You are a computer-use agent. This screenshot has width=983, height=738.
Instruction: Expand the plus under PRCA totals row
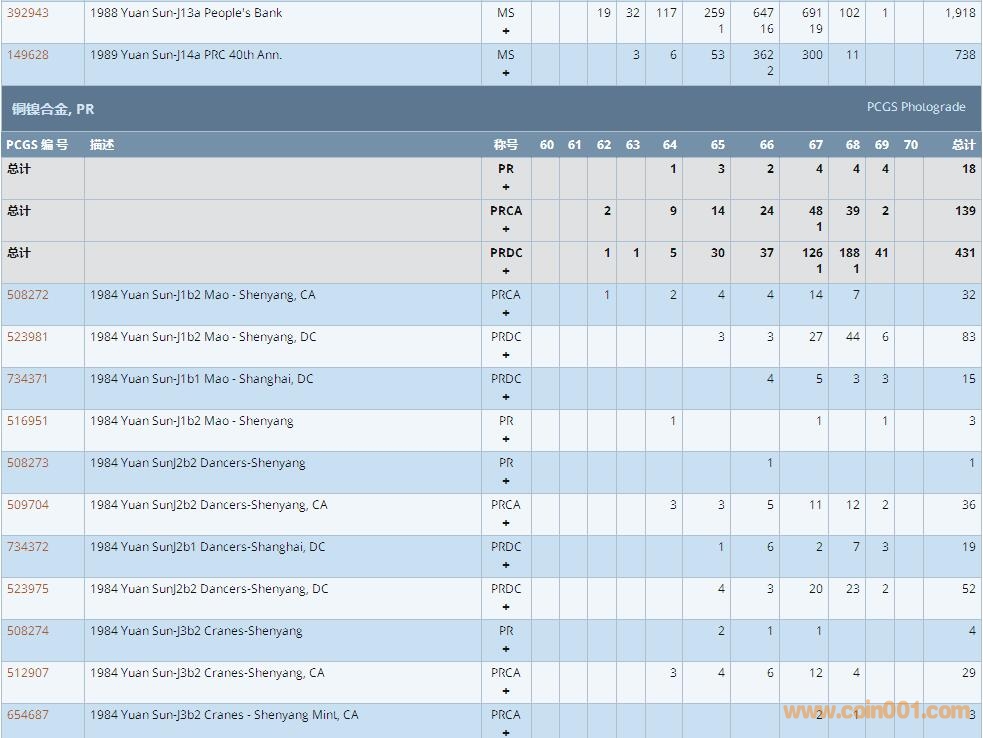coord(506,229)
